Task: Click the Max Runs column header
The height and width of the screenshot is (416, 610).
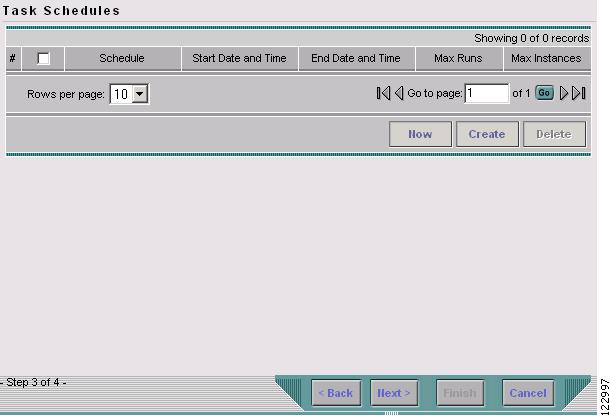Action: 458,58
